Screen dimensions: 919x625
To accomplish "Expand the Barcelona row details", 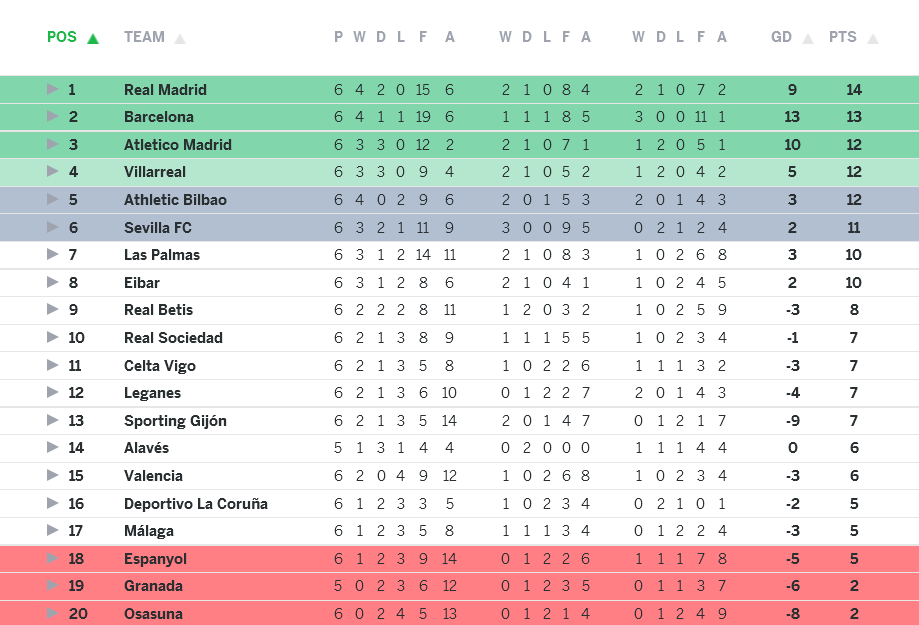I will (53, 117).
